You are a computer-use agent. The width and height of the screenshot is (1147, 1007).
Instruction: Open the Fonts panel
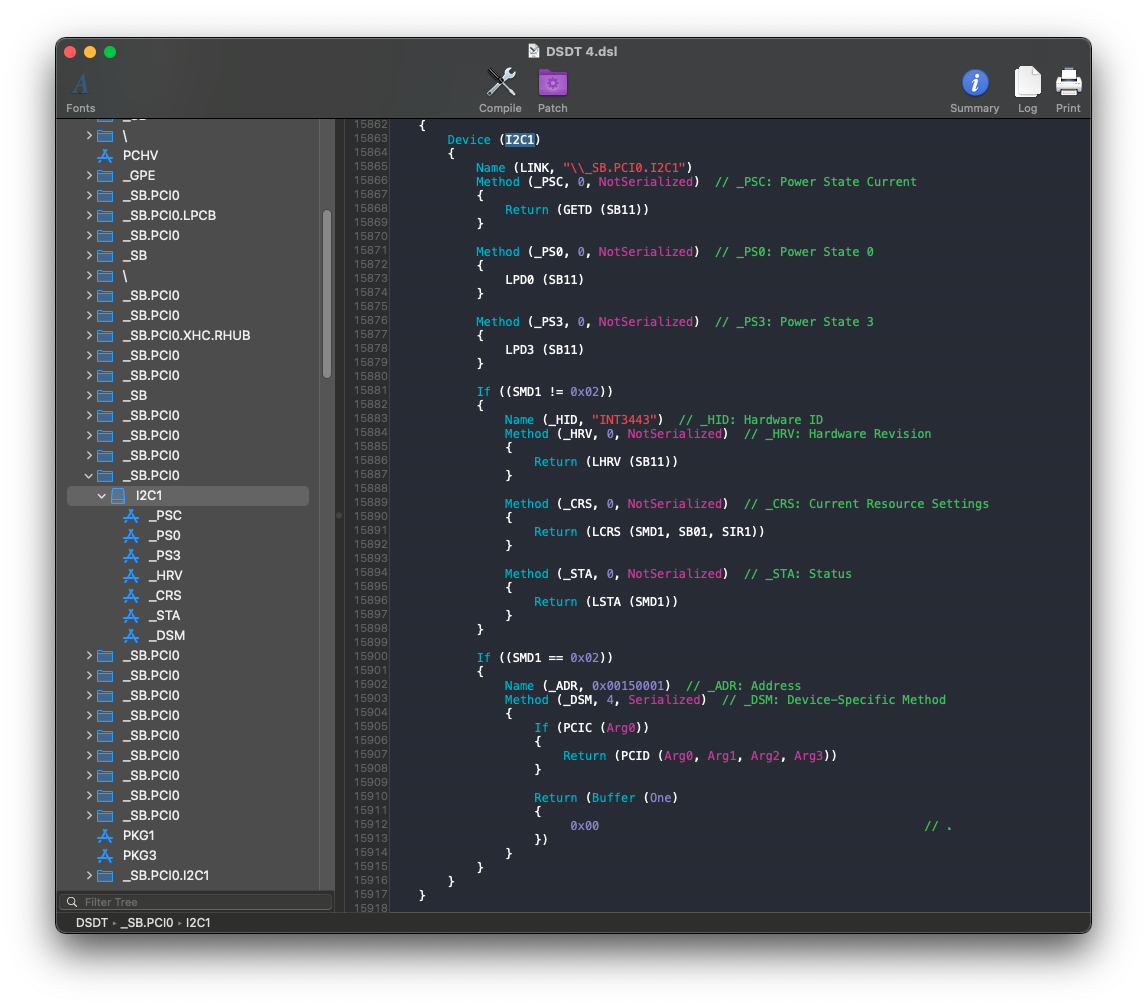coord(81,85)
